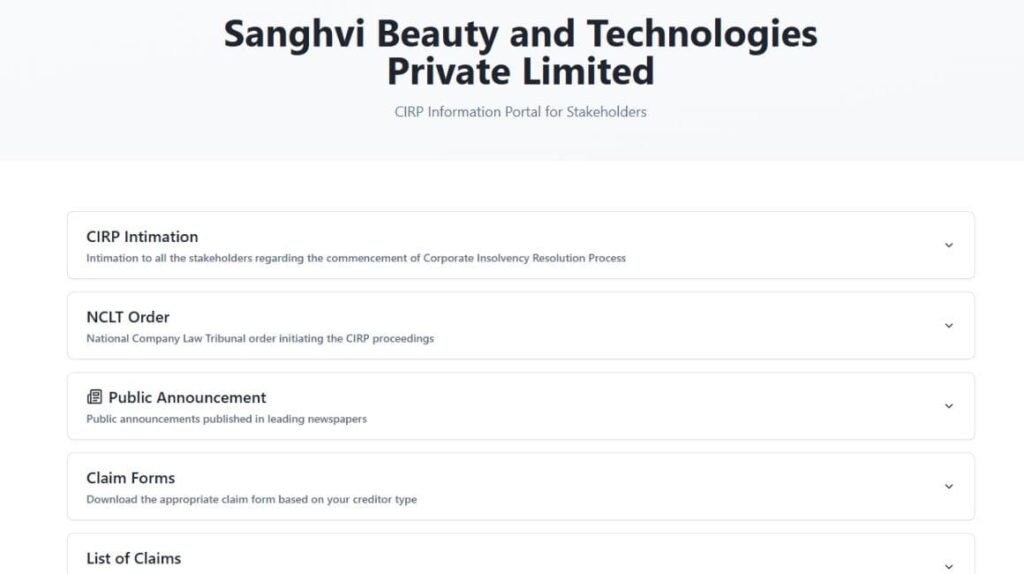1024x574 pixels.
Task: Click the NCLT Order chevron arrow
Action: [949, 326]
